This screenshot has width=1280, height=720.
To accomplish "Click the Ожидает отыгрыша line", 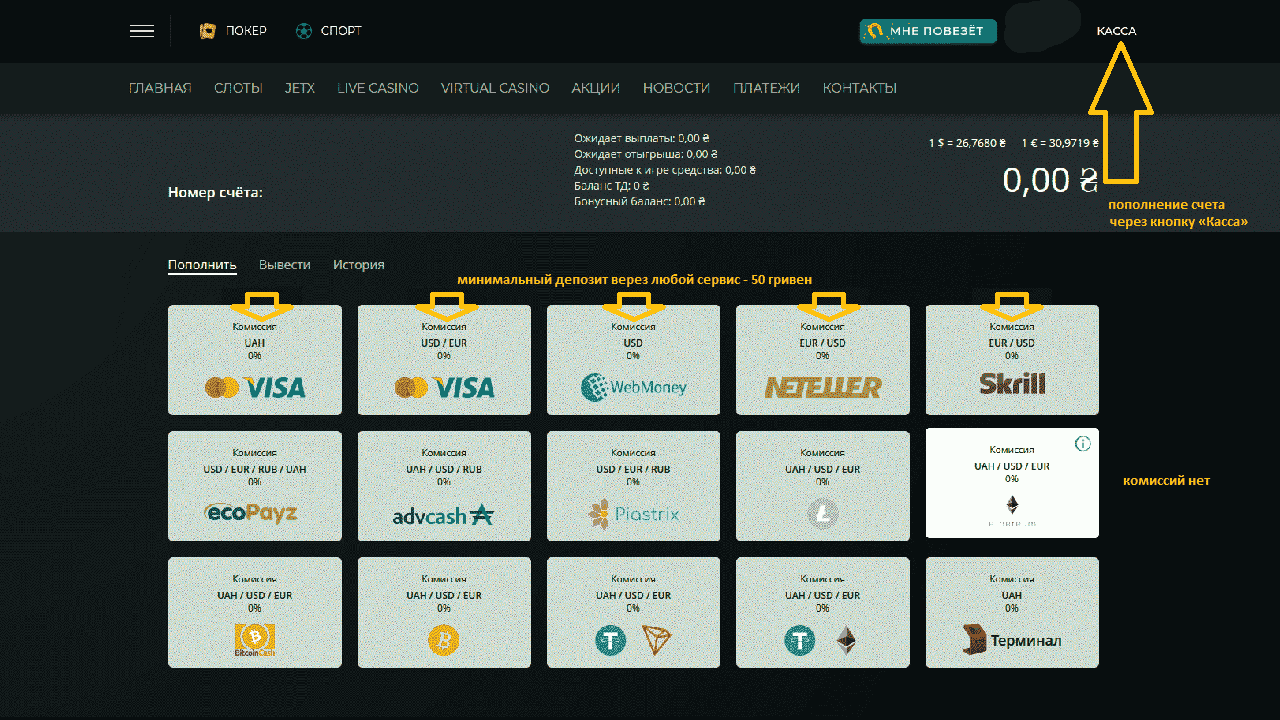I will (646, 154).
